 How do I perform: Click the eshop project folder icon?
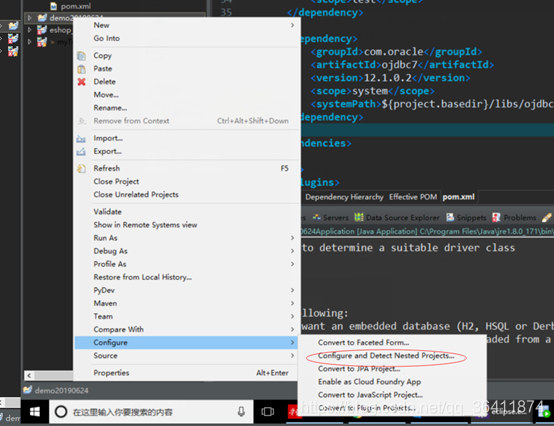pos(42,30)
